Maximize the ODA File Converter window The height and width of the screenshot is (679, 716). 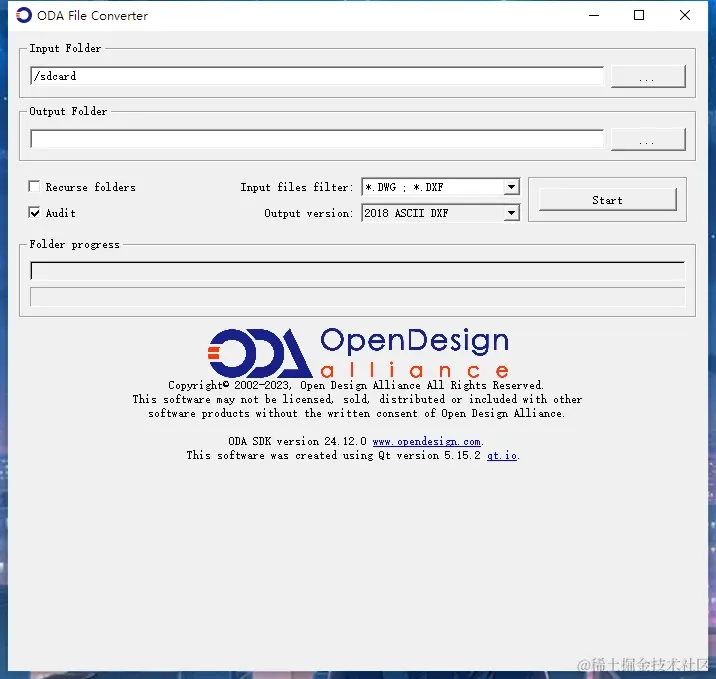(x=639, y=16)
